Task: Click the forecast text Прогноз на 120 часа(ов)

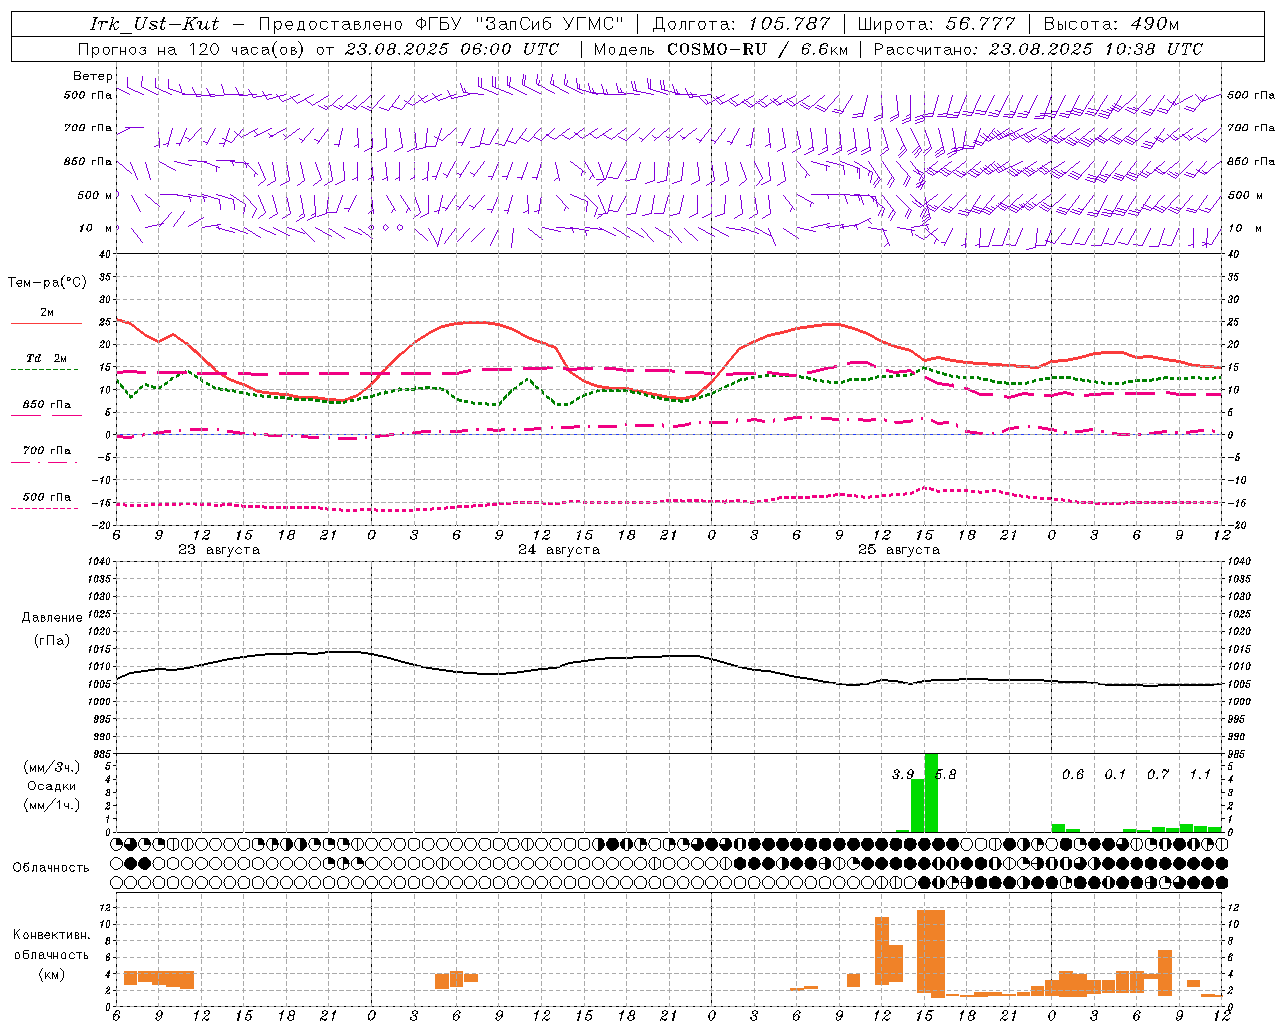Action: point(192,49)
